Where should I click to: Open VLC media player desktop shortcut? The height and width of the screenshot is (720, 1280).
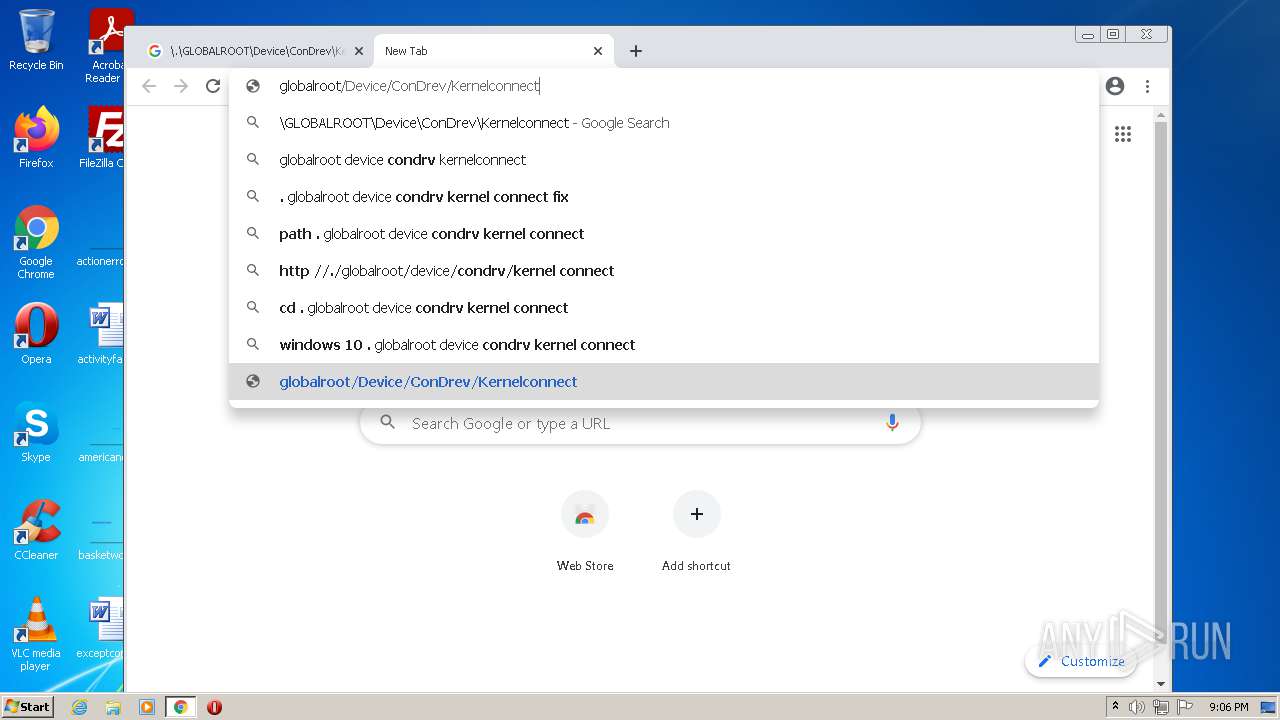(x=36, y=634)
